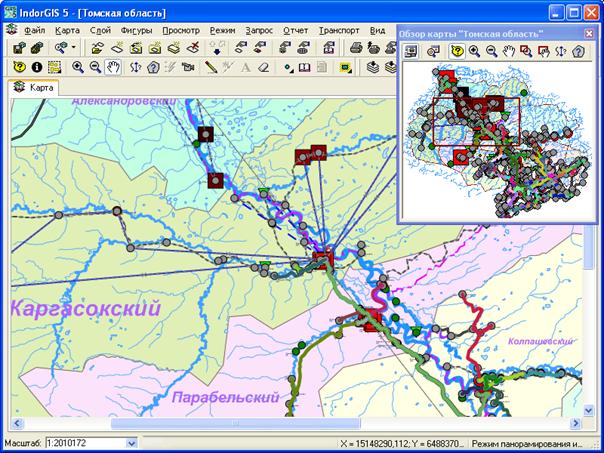Click the zoom in magnifier in main toolbar
This screenshot has height=453, width=604.
(78, 67)
